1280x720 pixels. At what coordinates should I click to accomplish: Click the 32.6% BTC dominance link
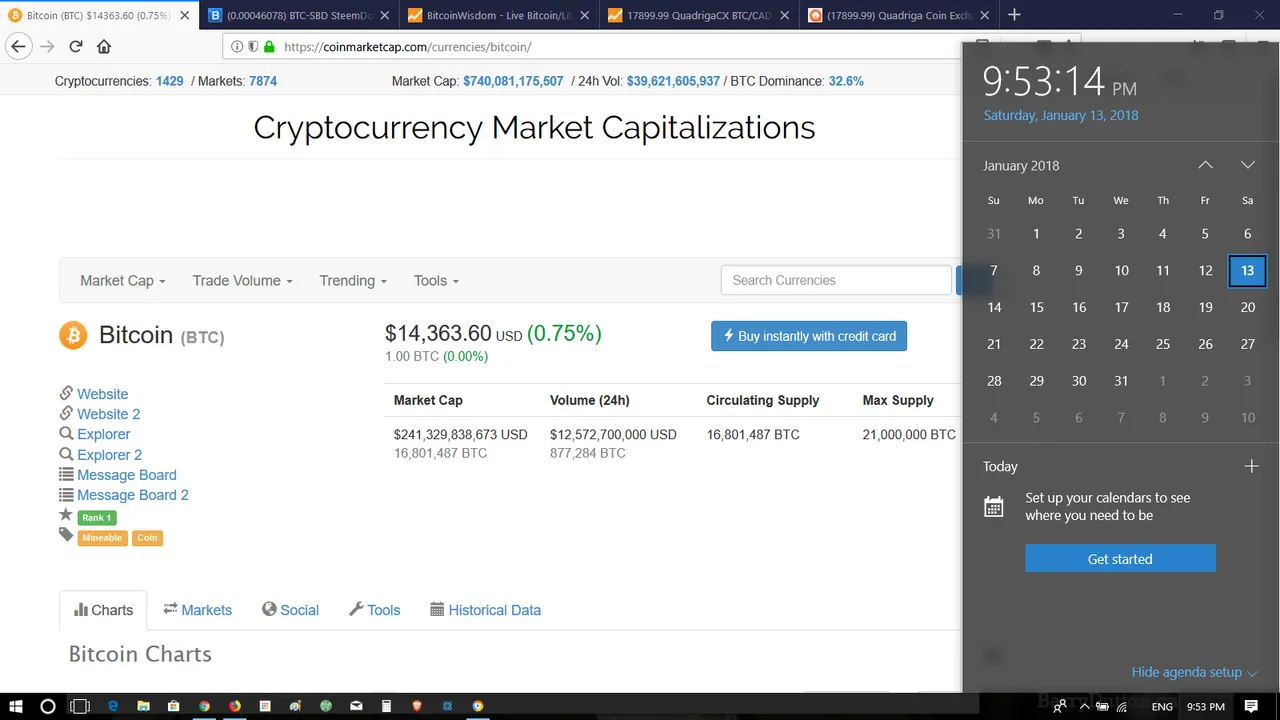click(x=846, y=81)
